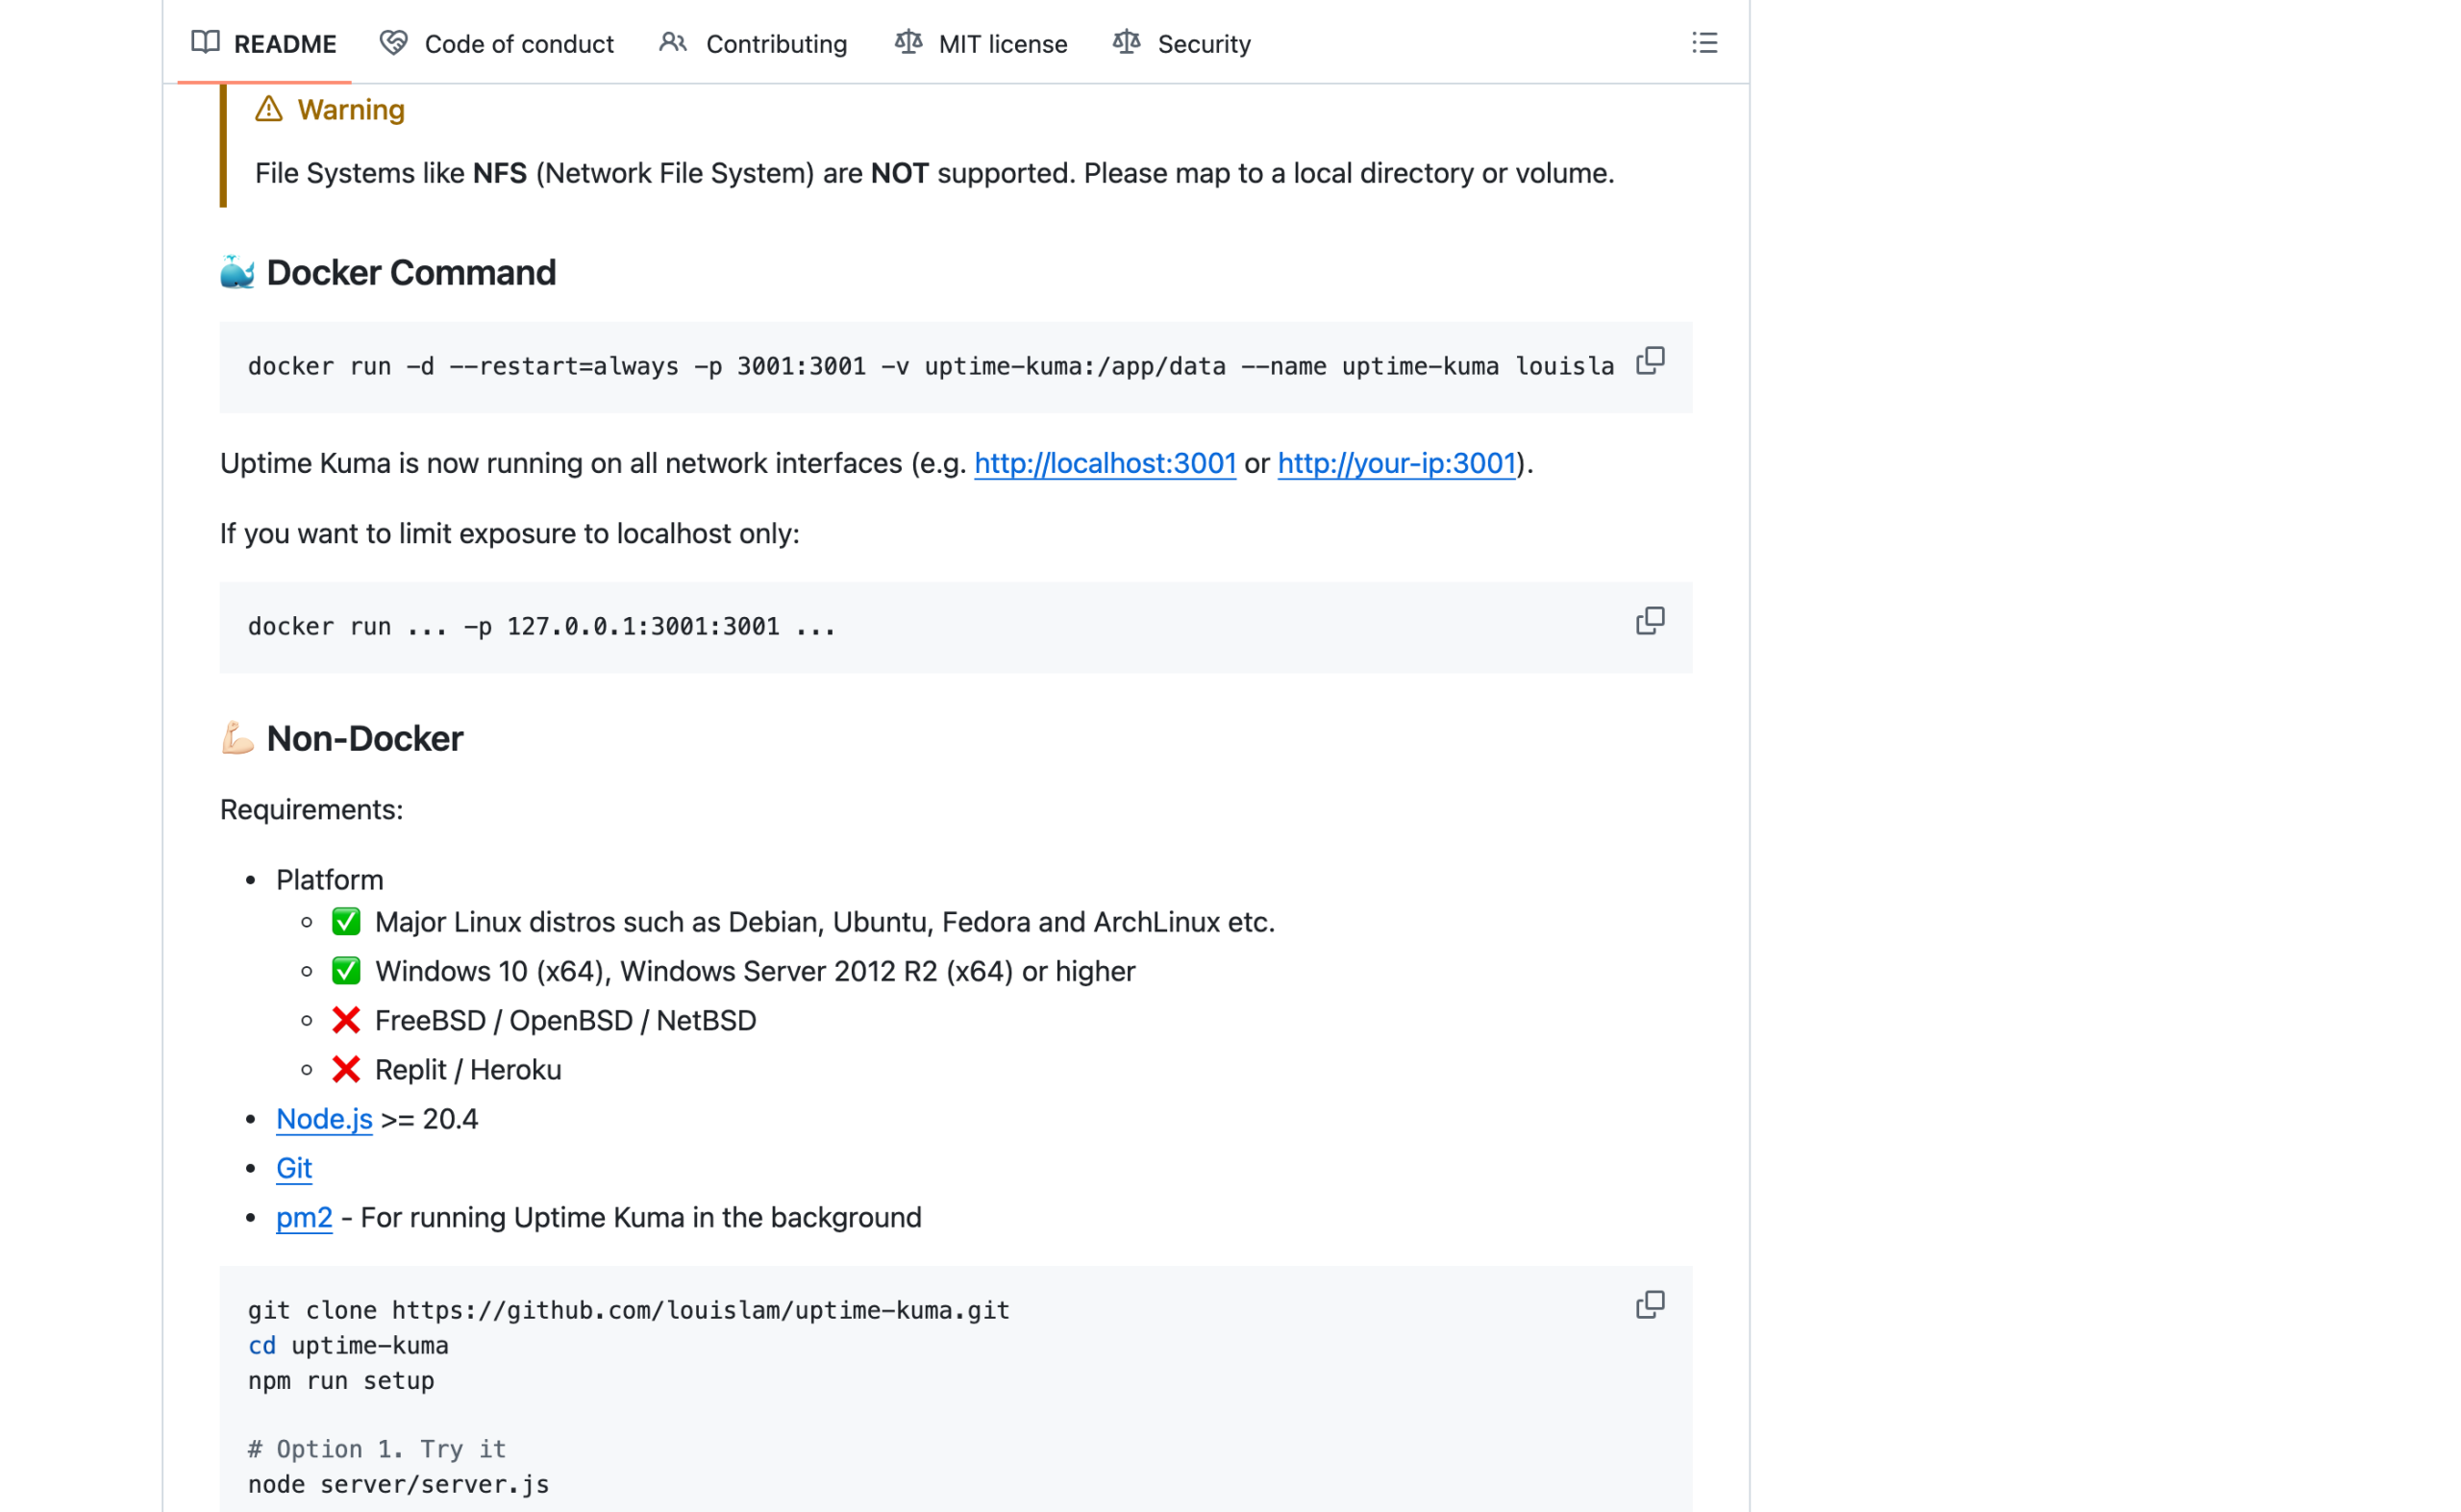Follow the Node.js link
This screenshot has height=1512, width=2461.
click(324, 1119)
